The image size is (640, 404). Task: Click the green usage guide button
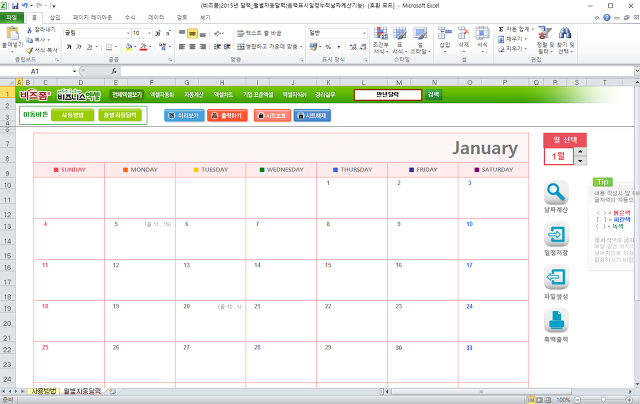[73, 115]
